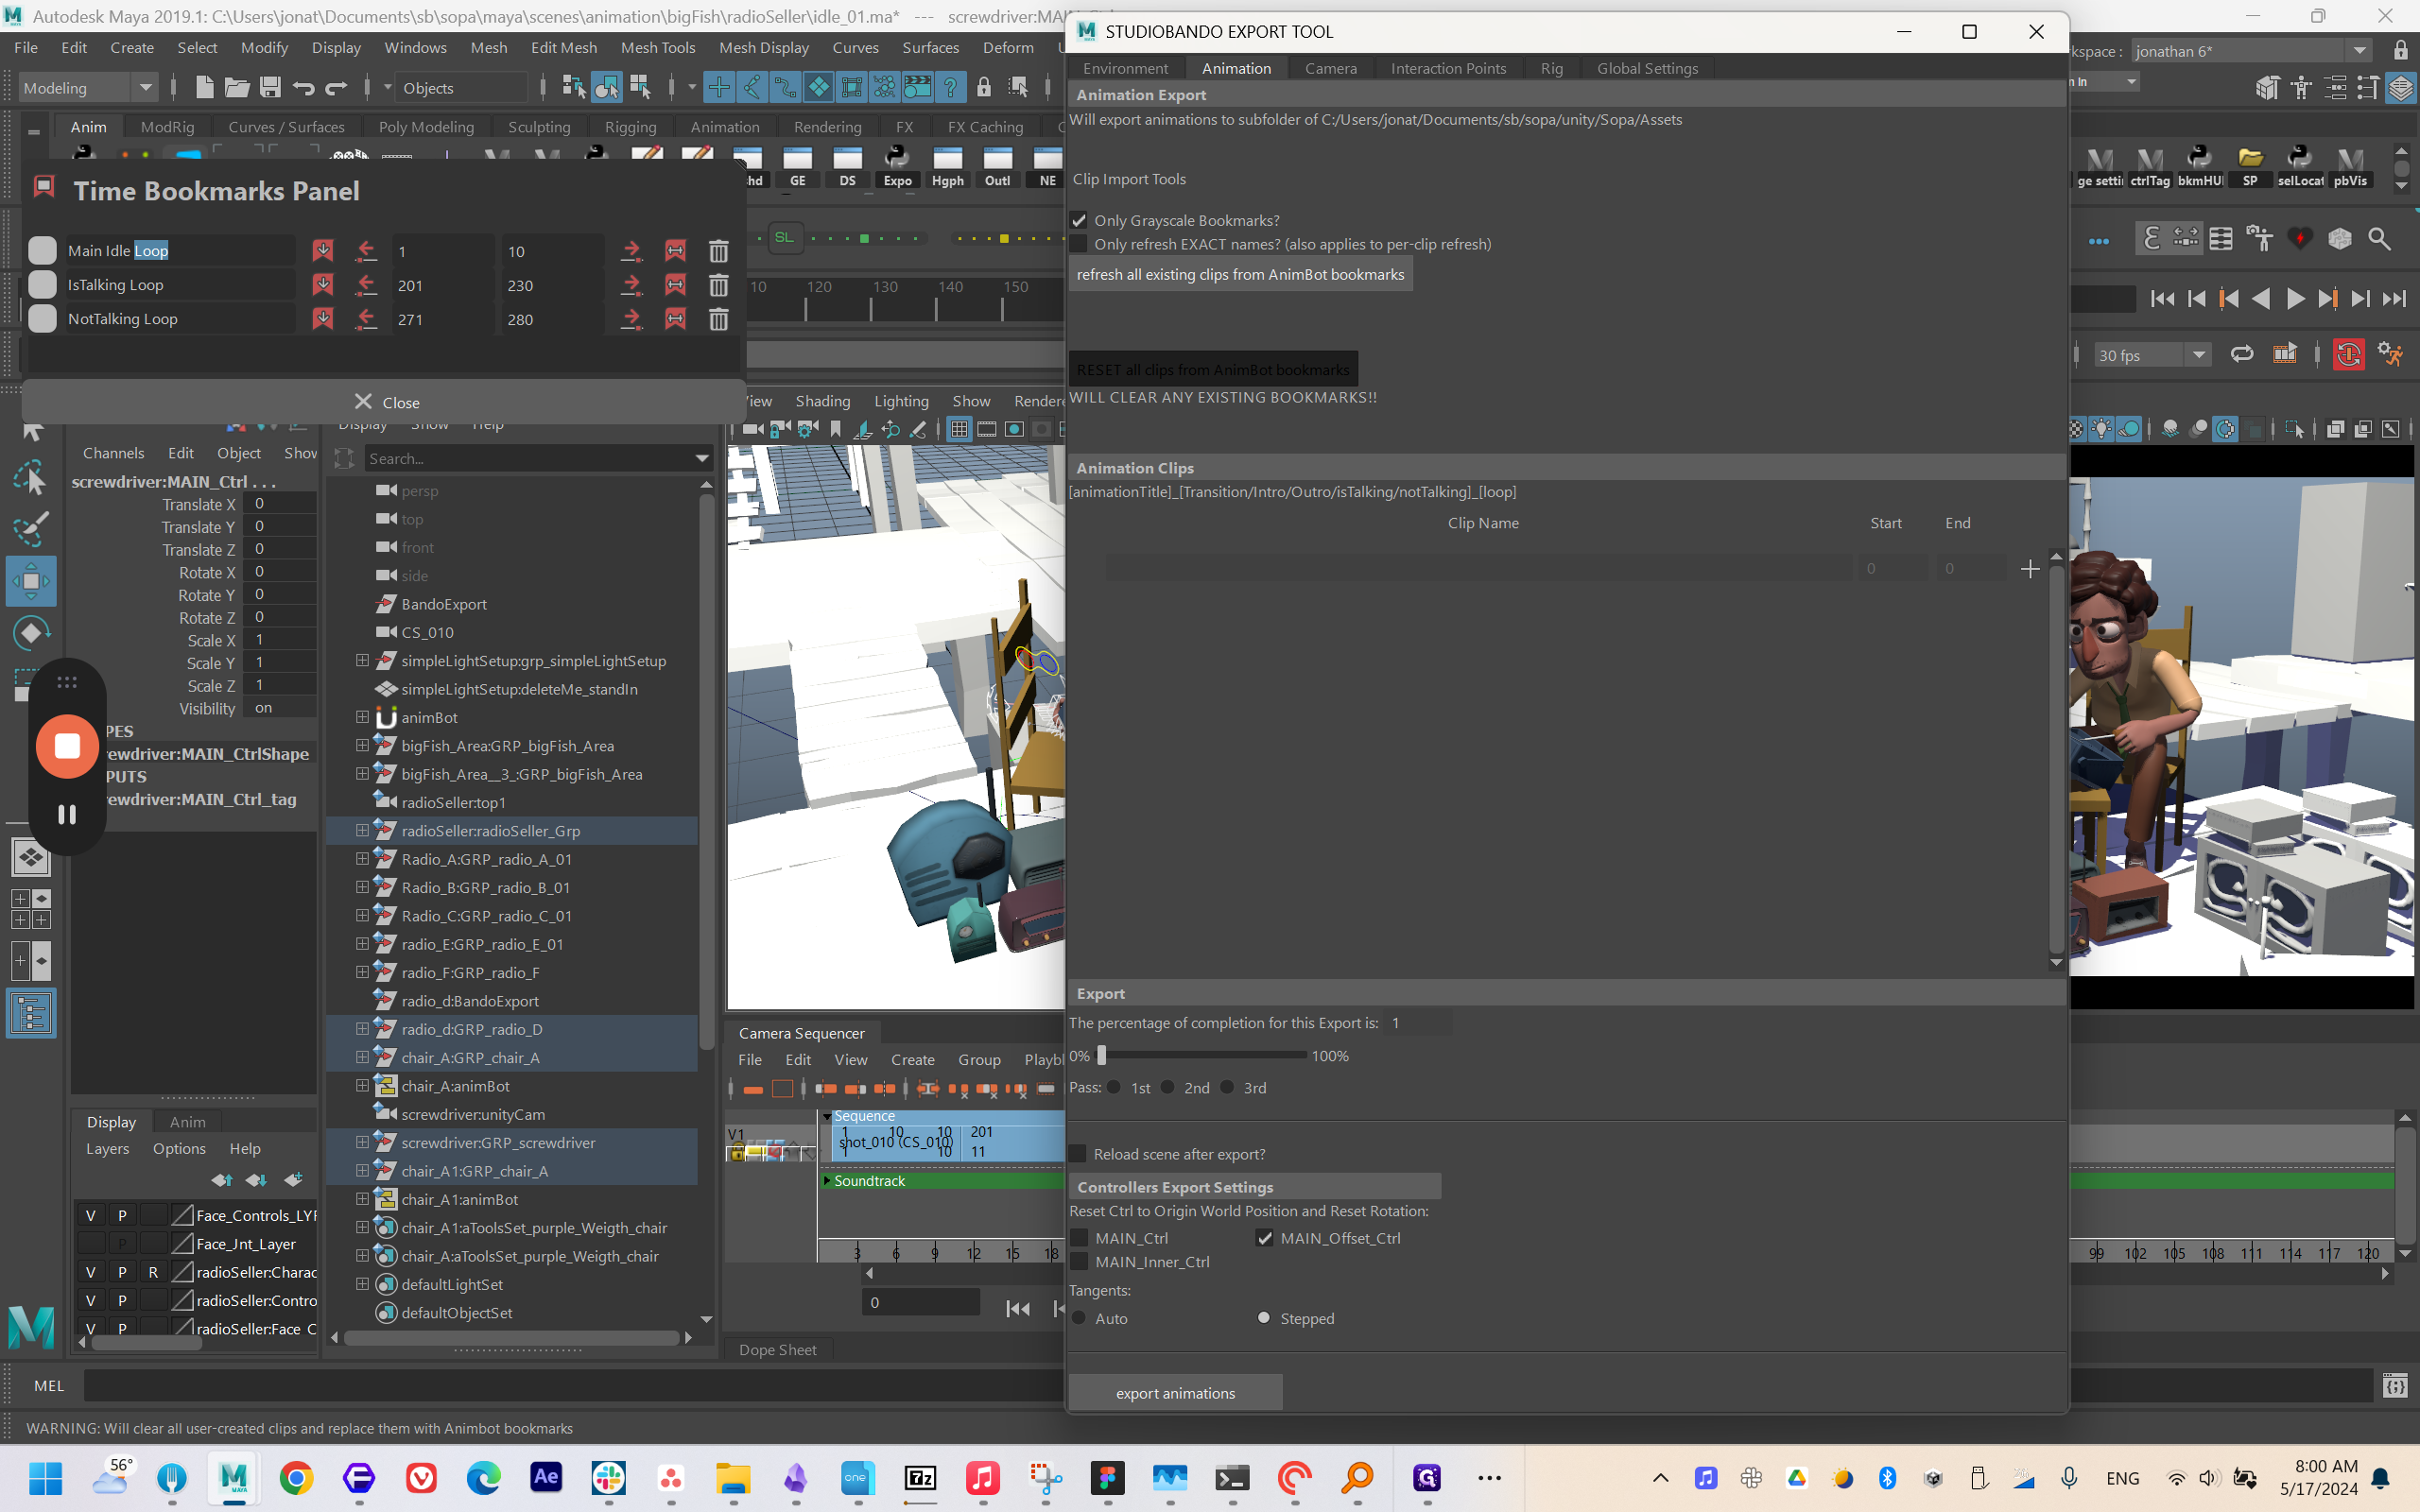The width and height of the screenshot is (2420, 1512).
Task: Click the Hgph shelf button
Action: (x=947, y=167)
